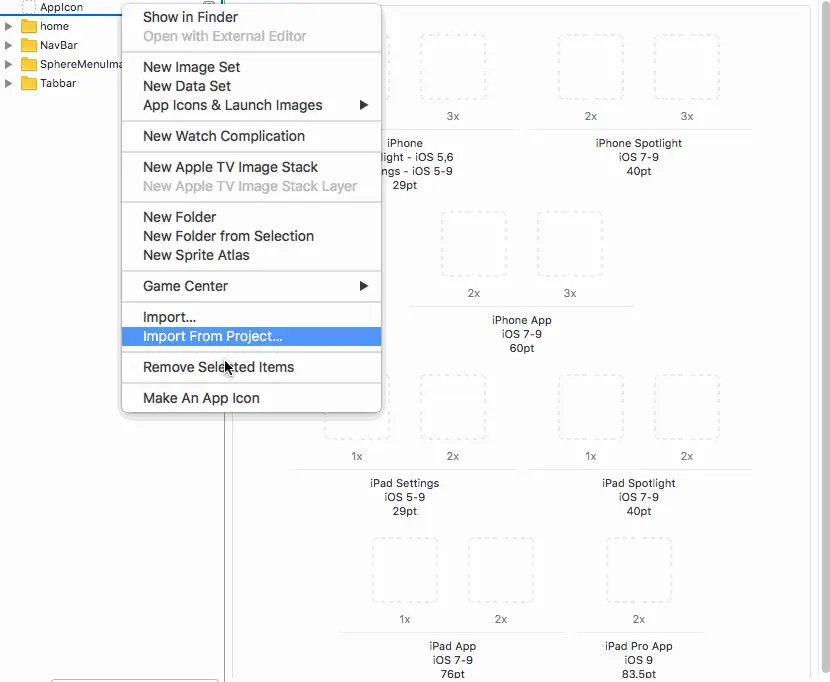Screen dimensions: 830x682
Task: Choose Remove Selected Items
Action: tap(251, 367)
